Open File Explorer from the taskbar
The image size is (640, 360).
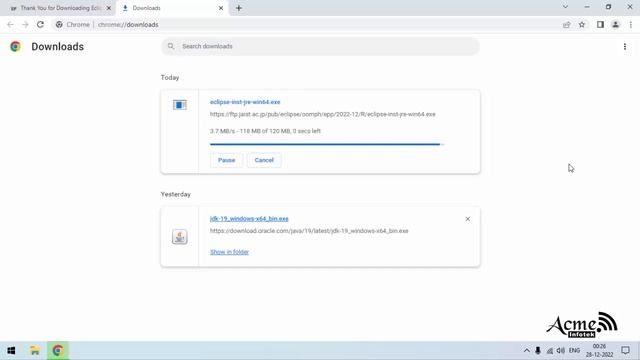(35, 351)
